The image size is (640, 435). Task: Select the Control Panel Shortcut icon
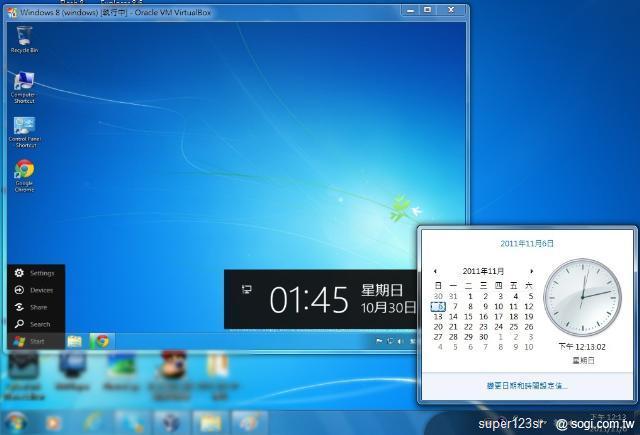24,132
